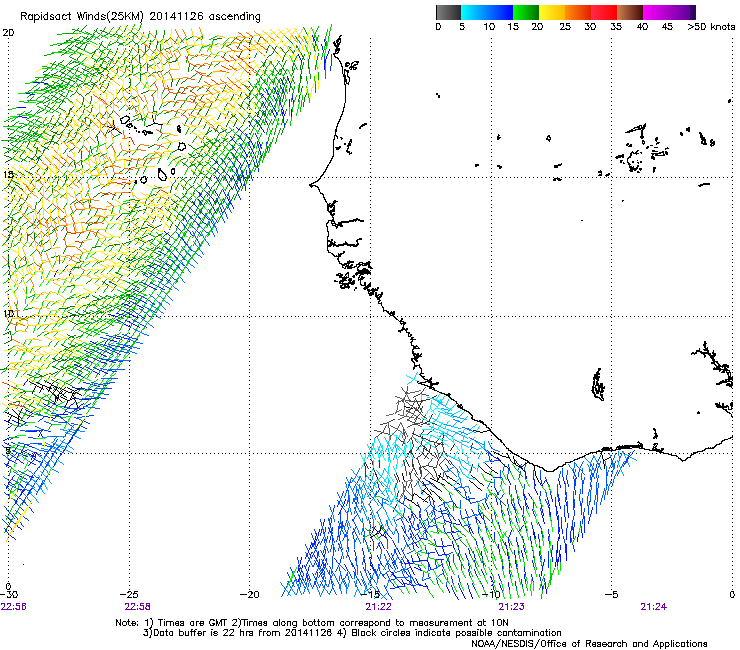Image resolution: width=740 pixels, height=650 pixels.
Task: Click the '35' legend scale label
Action: pos(616,27)
